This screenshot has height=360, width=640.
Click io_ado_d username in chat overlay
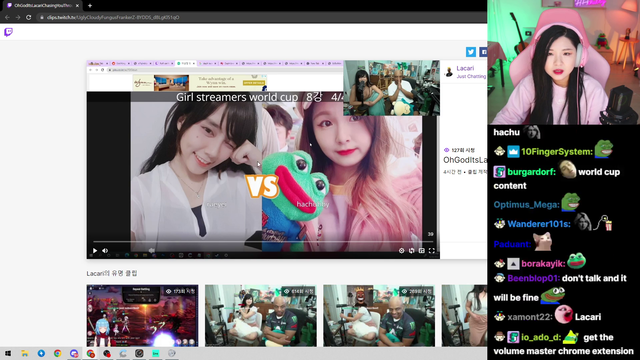click(x=541, y=337)
